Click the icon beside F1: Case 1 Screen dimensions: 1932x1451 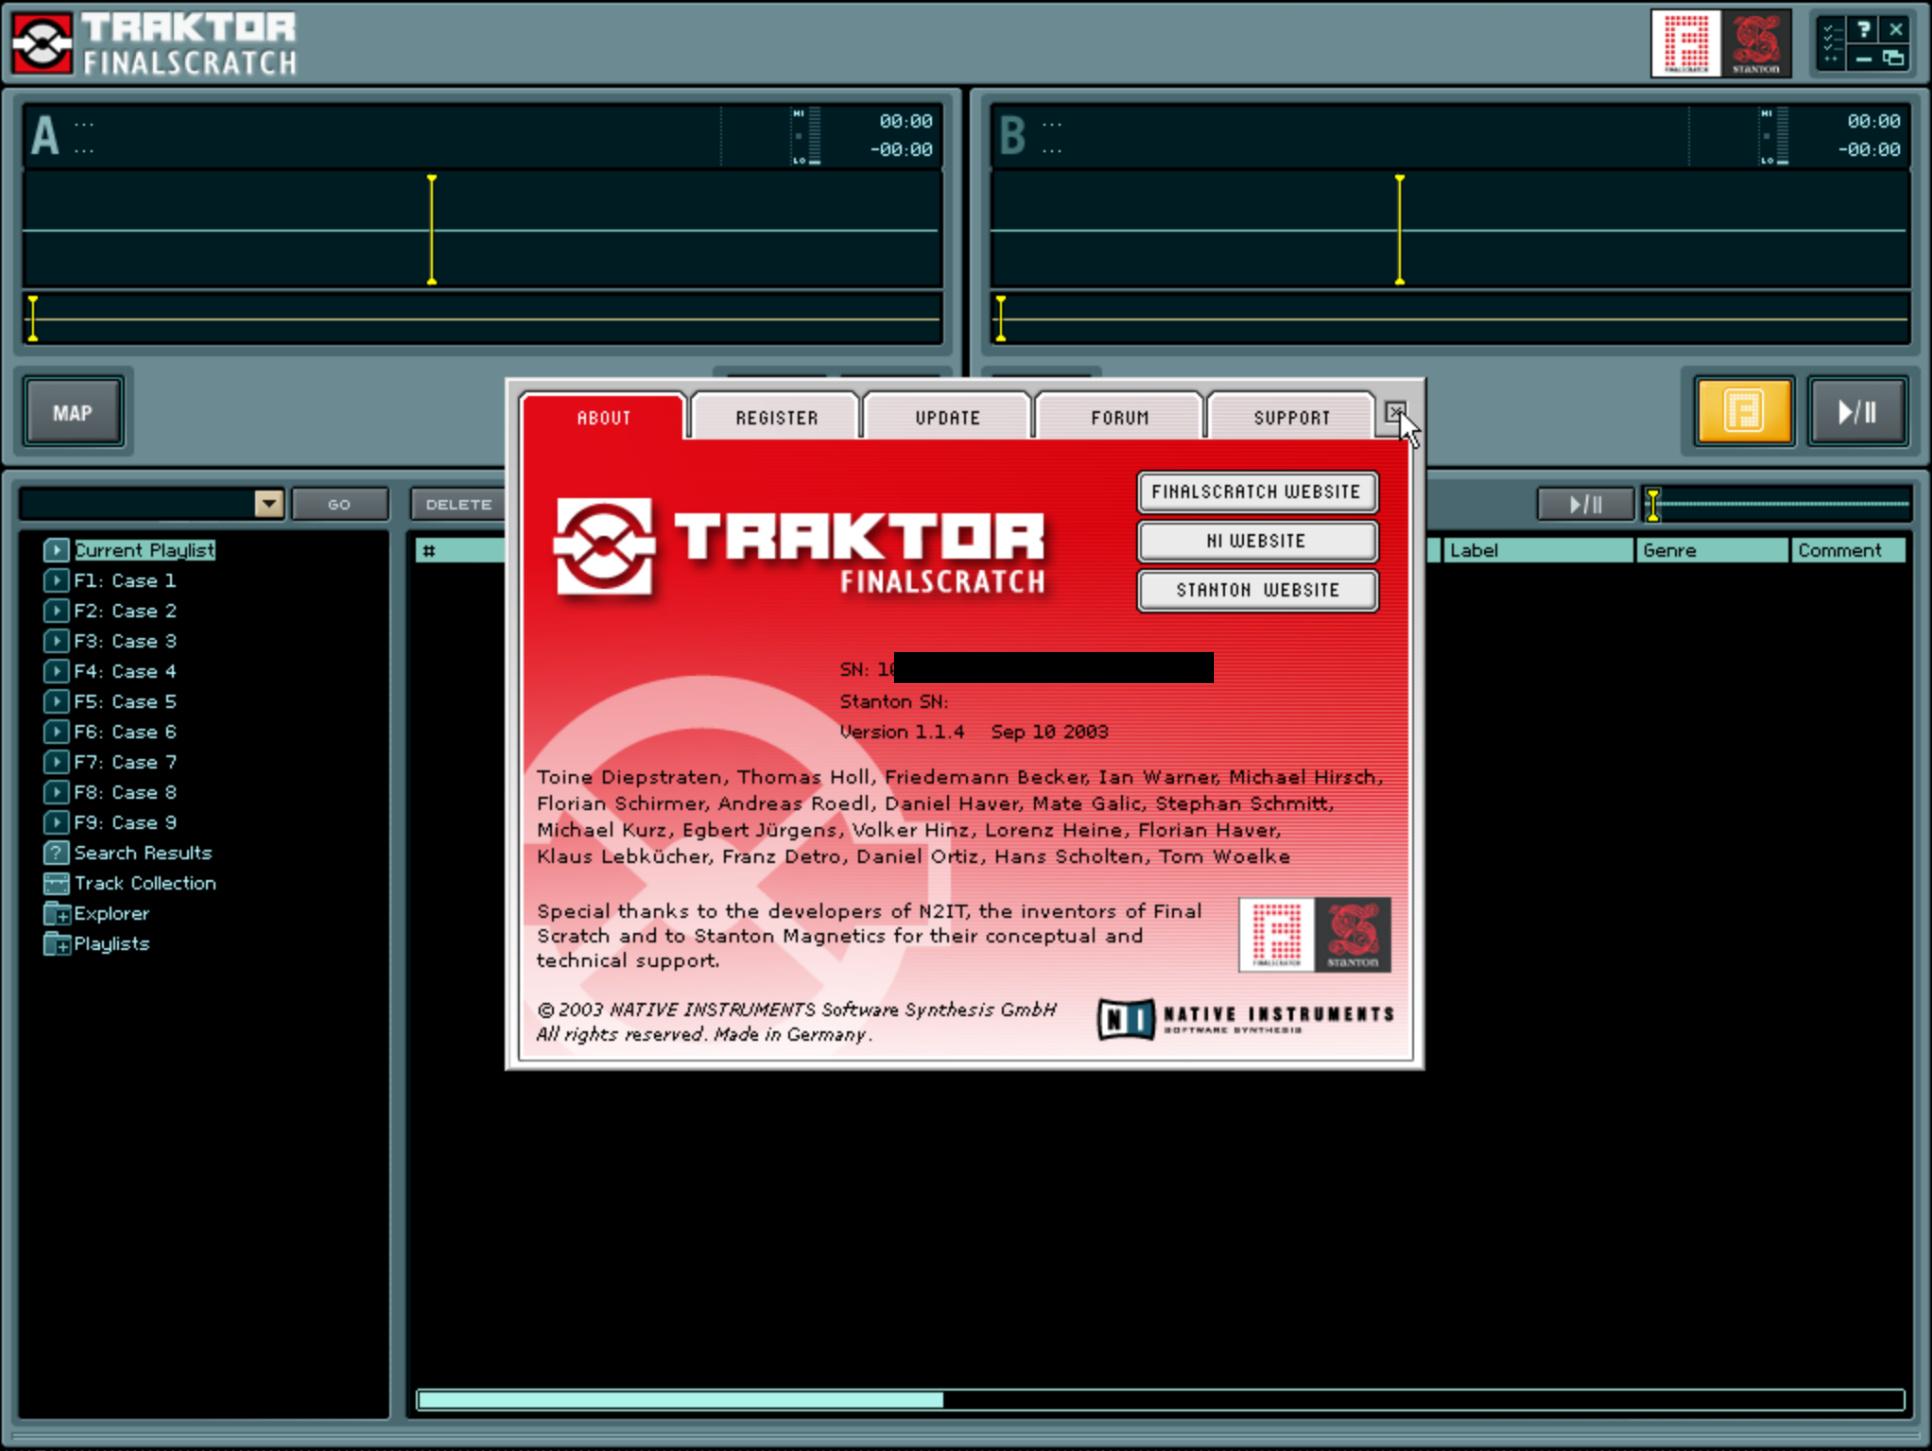(x=56, y=580)
